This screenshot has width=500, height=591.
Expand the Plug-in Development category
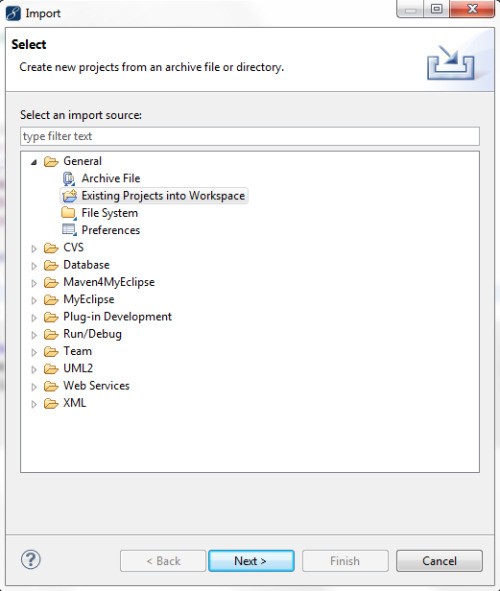click(x=34, y=318)
